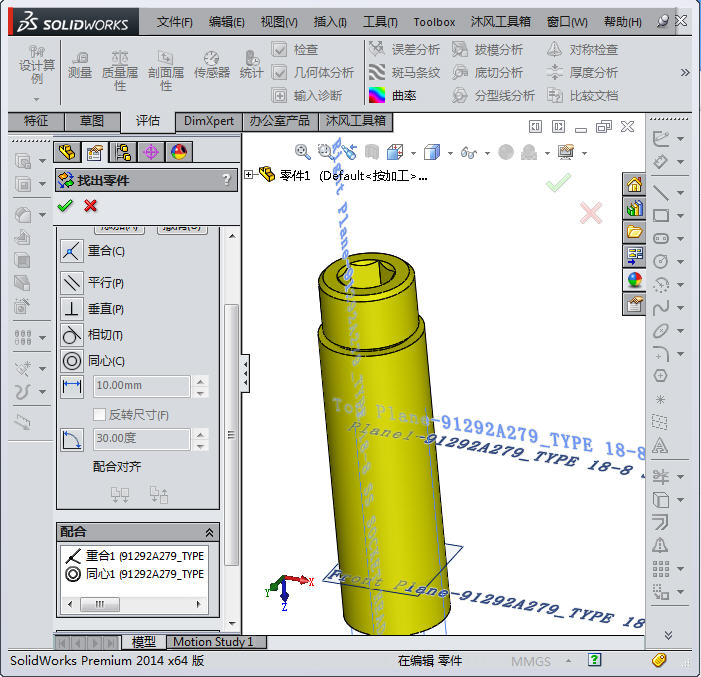The height and width of the screenshot is (677, 701).
Task: Cancel with the red X in the panel
Action: pyautogui.click(x=91, y=205)
